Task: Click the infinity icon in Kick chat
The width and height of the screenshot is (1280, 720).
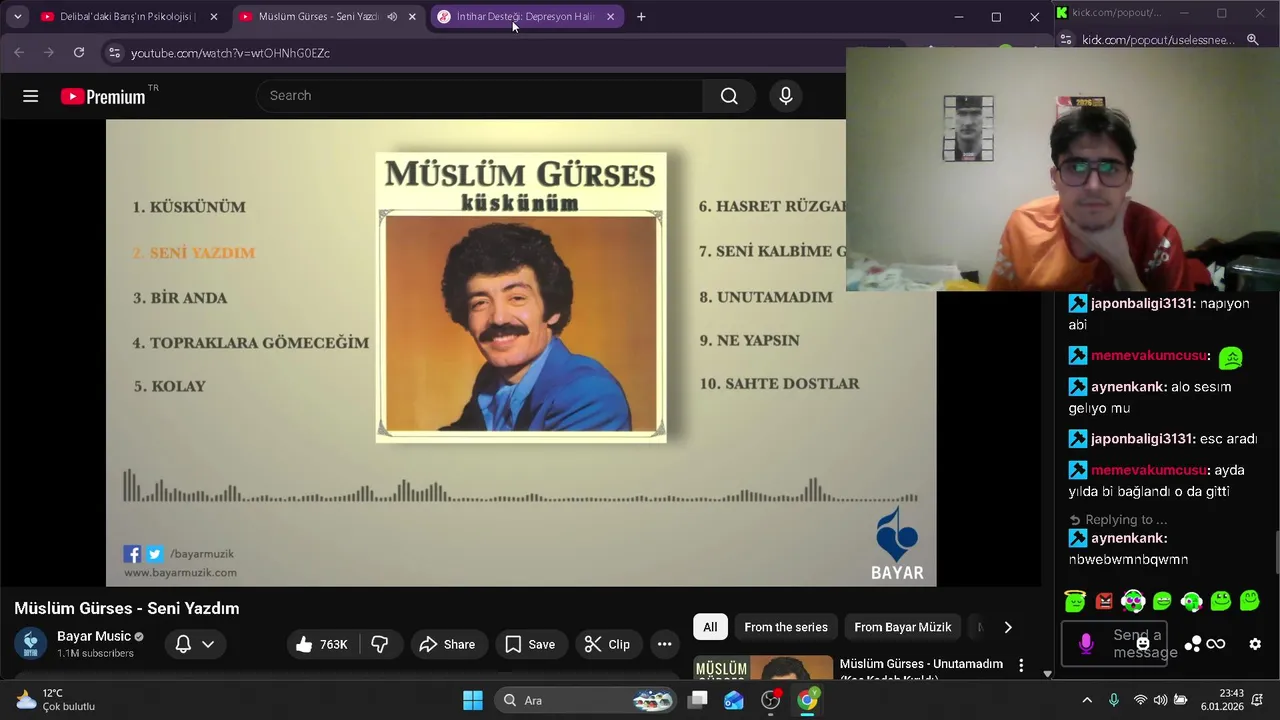Action: pos(1216,644)
